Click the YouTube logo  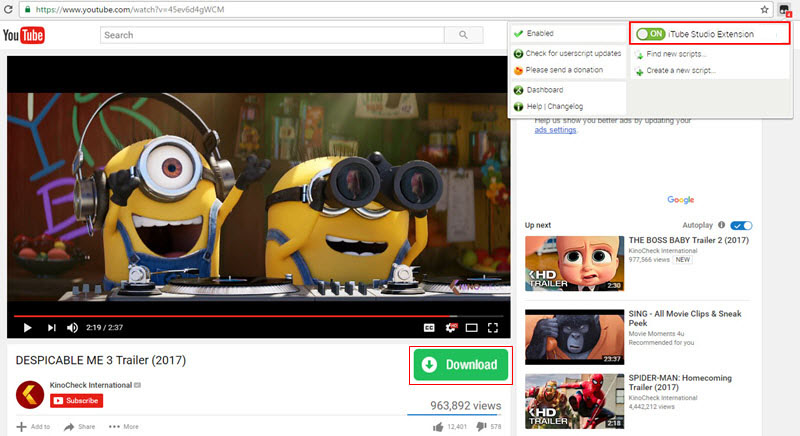coord(23,35)
